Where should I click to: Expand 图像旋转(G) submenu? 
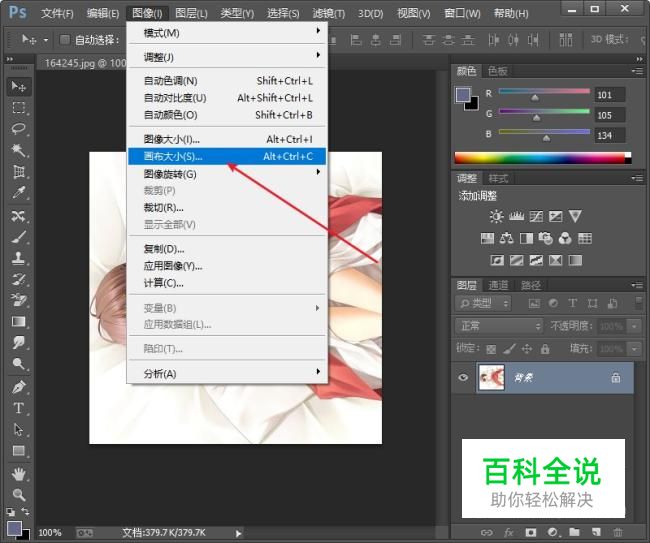[x=226, y=174]
